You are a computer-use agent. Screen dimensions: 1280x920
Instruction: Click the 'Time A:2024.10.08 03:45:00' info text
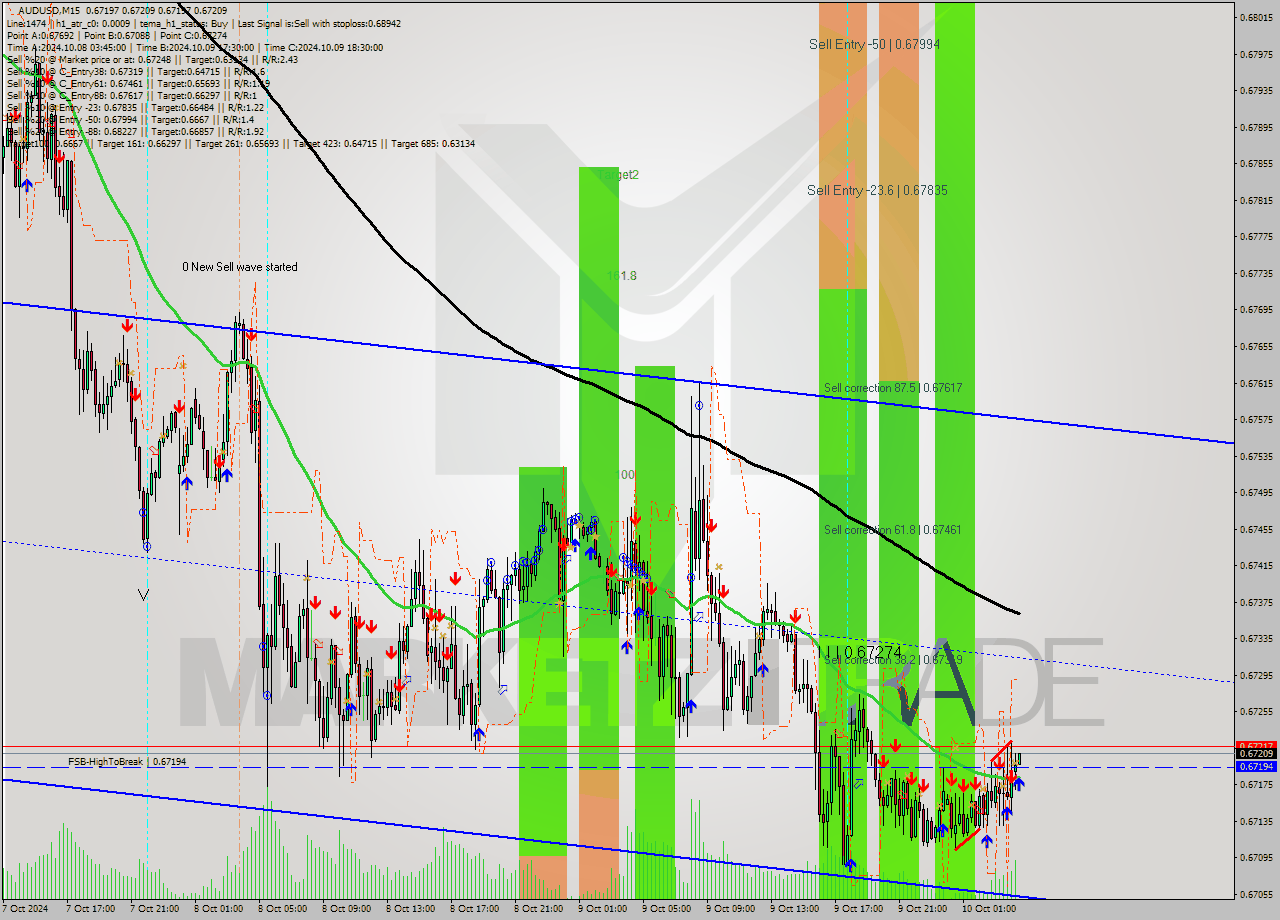pyautogui.click(x=66, y=47)
